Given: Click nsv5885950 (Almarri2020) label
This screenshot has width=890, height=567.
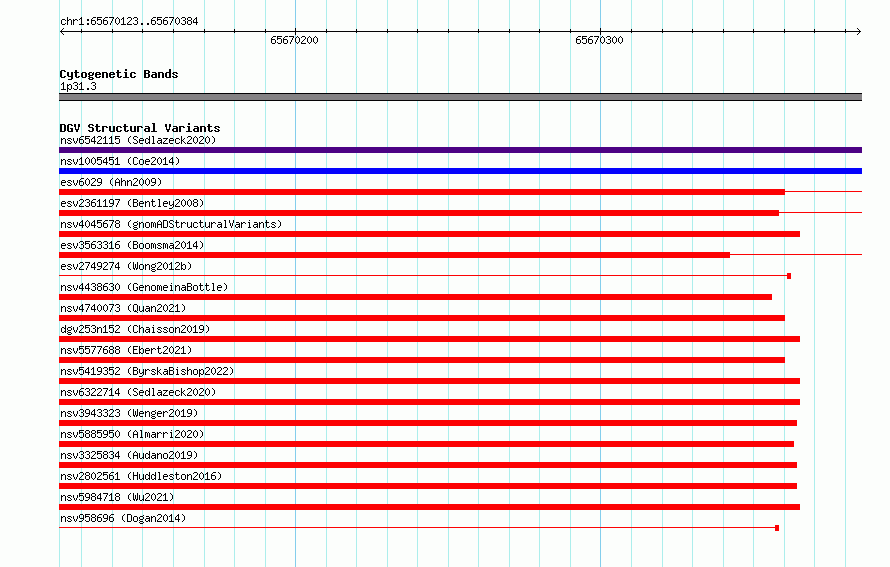Looking at the screenshot, I should tap(132, 434).
